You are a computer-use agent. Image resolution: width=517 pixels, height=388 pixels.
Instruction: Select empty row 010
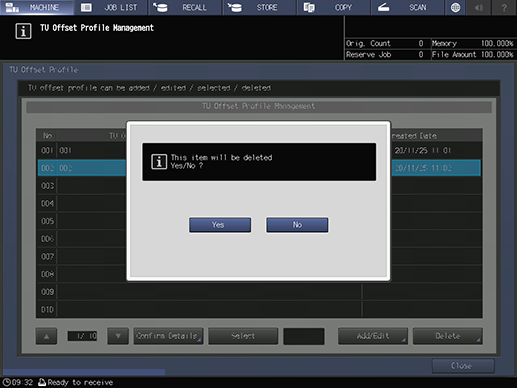tap(259, 309)
